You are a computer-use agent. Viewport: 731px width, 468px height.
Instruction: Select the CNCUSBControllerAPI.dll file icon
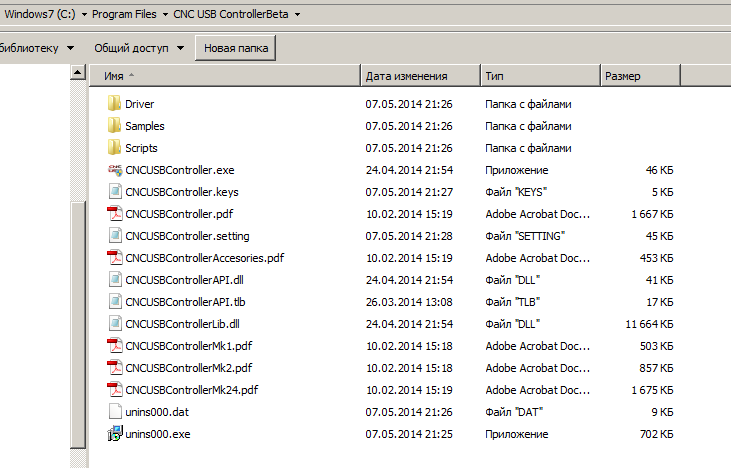pyautogui.click(x=115, y=280)
